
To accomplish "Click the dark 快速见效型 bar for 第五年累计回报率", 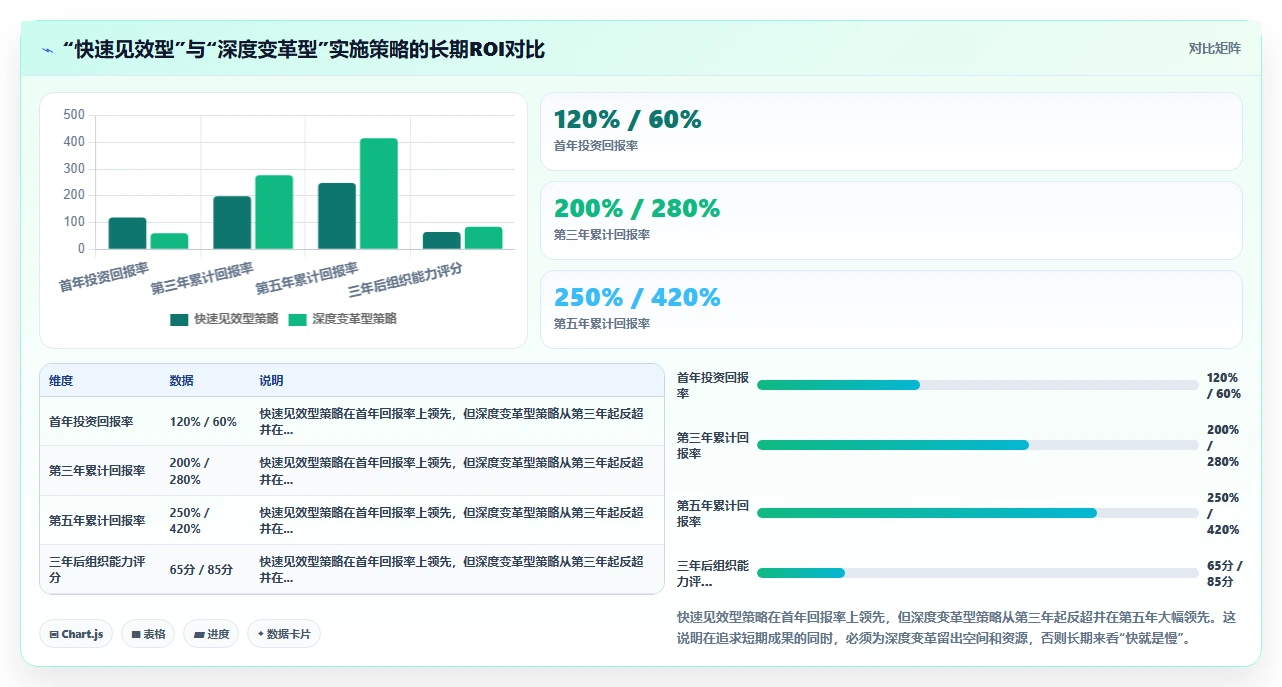I will click(337, 216).
